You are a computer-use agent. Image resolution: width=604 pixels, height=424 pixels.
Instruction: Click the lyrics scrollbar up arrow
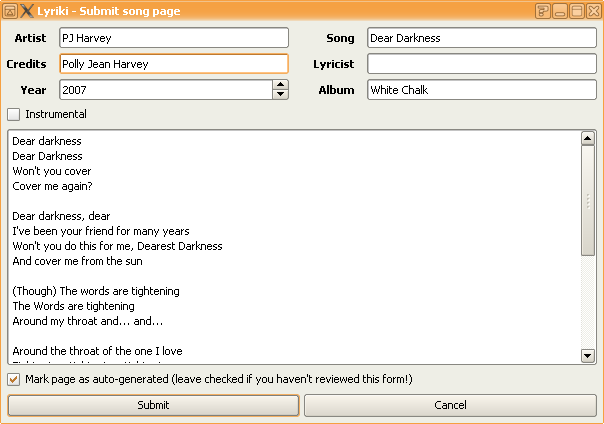pos(588,138)
